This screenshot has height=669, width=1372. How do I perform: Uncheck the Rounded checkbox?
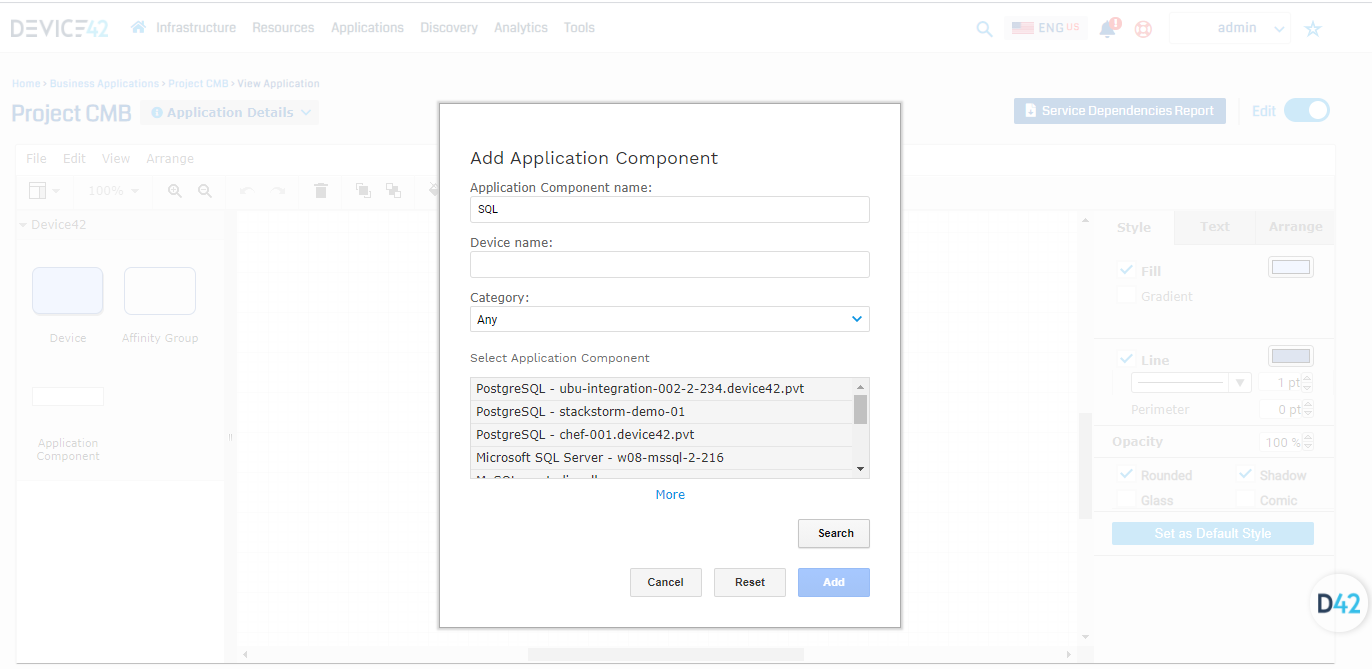(x=1126, y=474)
